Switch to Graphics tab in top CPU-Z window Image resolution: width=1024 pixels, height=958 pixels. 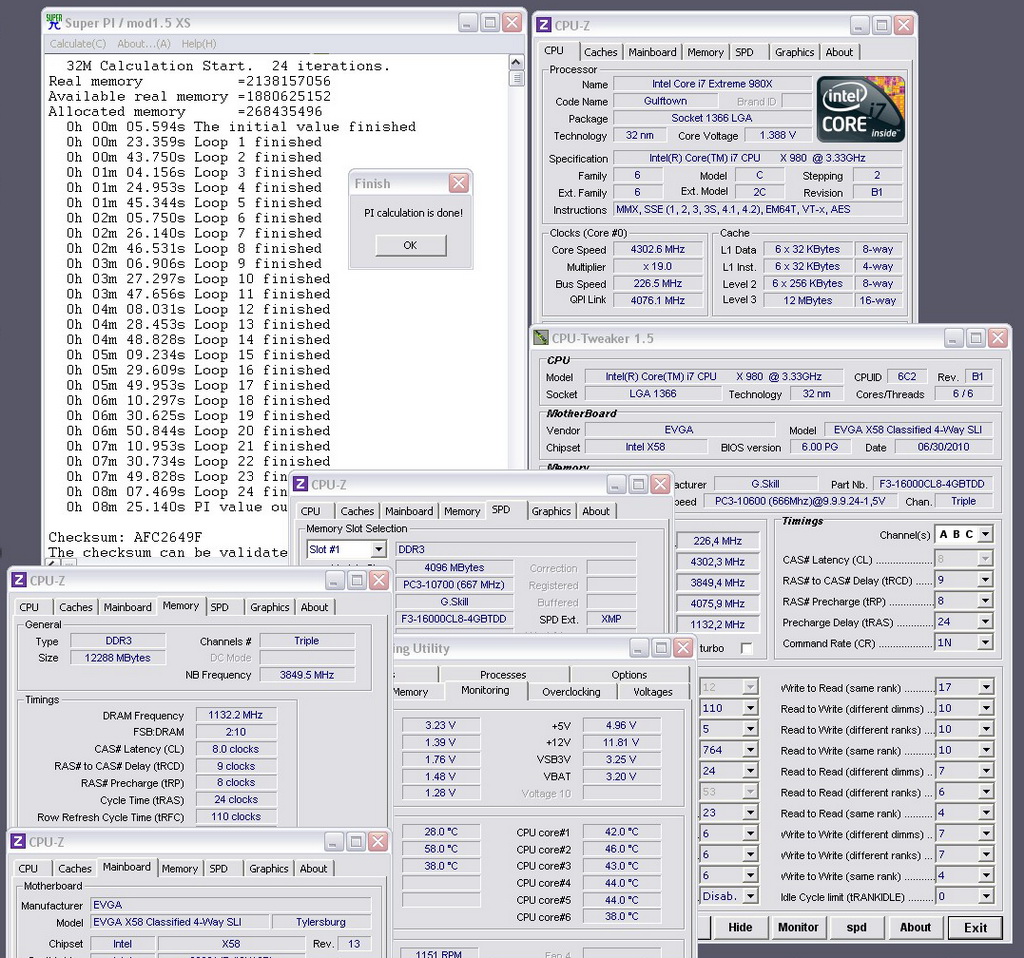pyautogui.click(x=794, y=52)
